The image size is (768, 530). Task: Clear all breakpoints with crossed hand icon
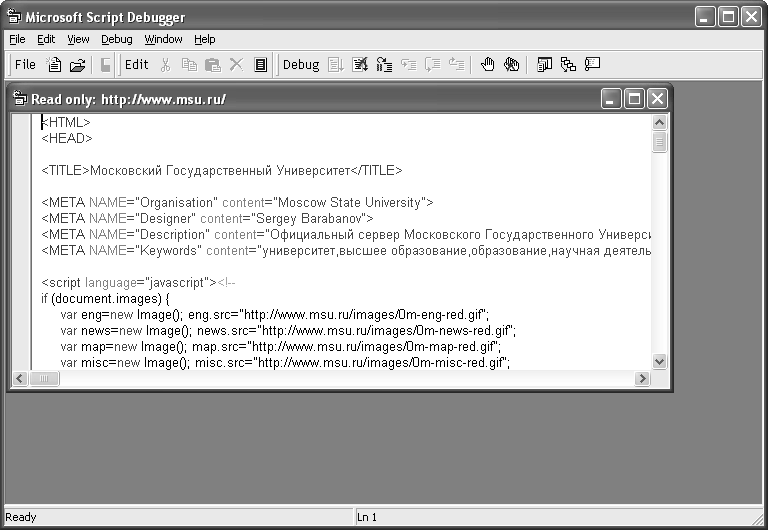pos(511,65)
